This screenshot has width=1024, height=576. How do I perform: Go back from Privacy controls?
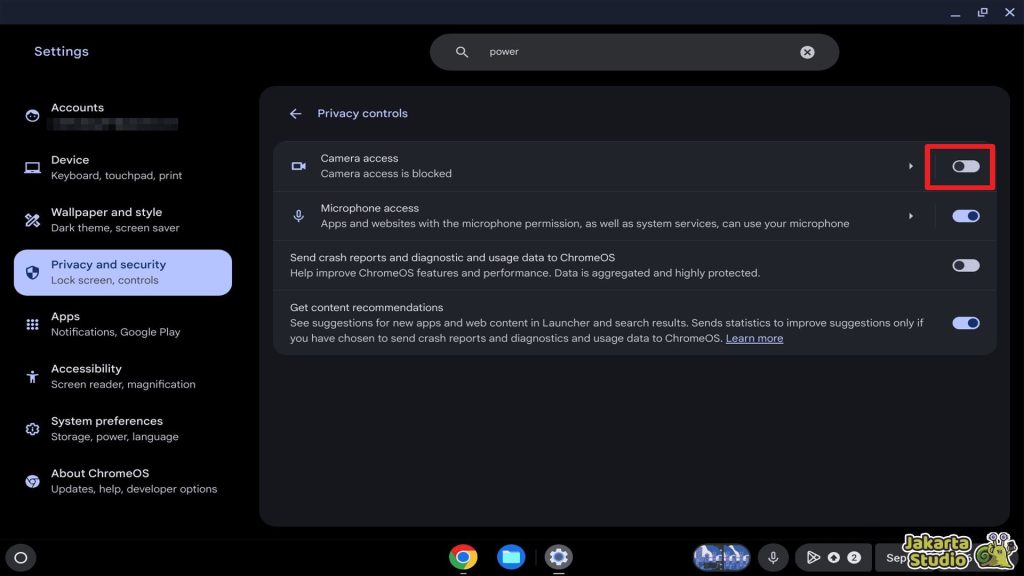click(296, 113)
